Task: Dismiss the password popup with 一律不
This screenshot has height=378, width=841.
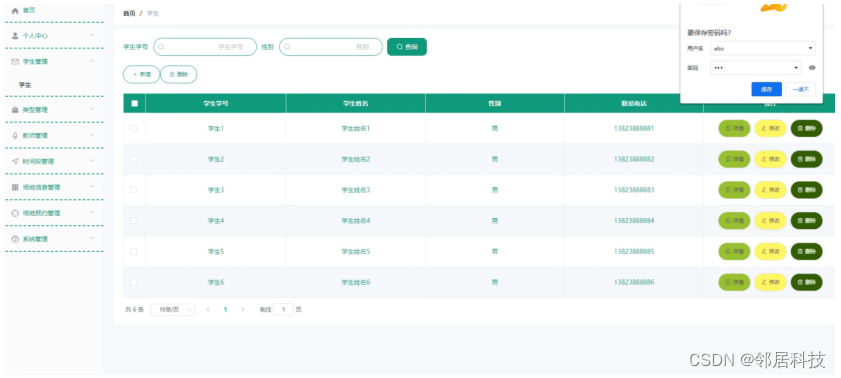Action: tap(800, 90)
